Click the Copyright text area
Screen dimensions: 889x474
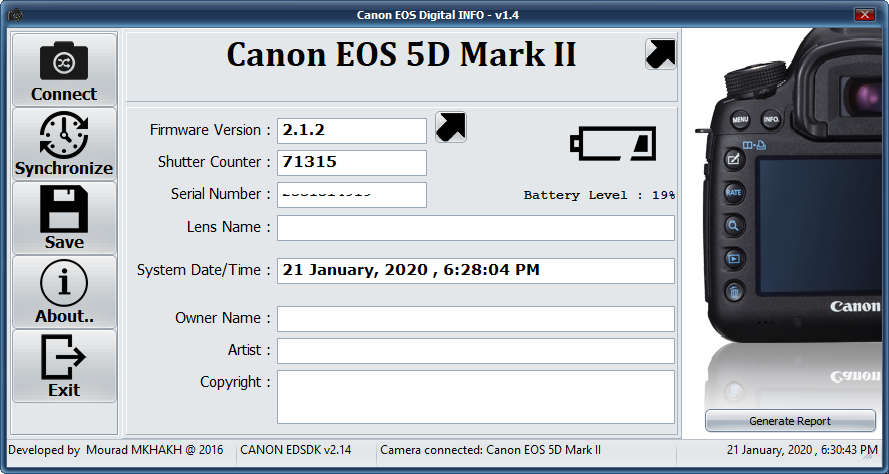pos(476,397)
